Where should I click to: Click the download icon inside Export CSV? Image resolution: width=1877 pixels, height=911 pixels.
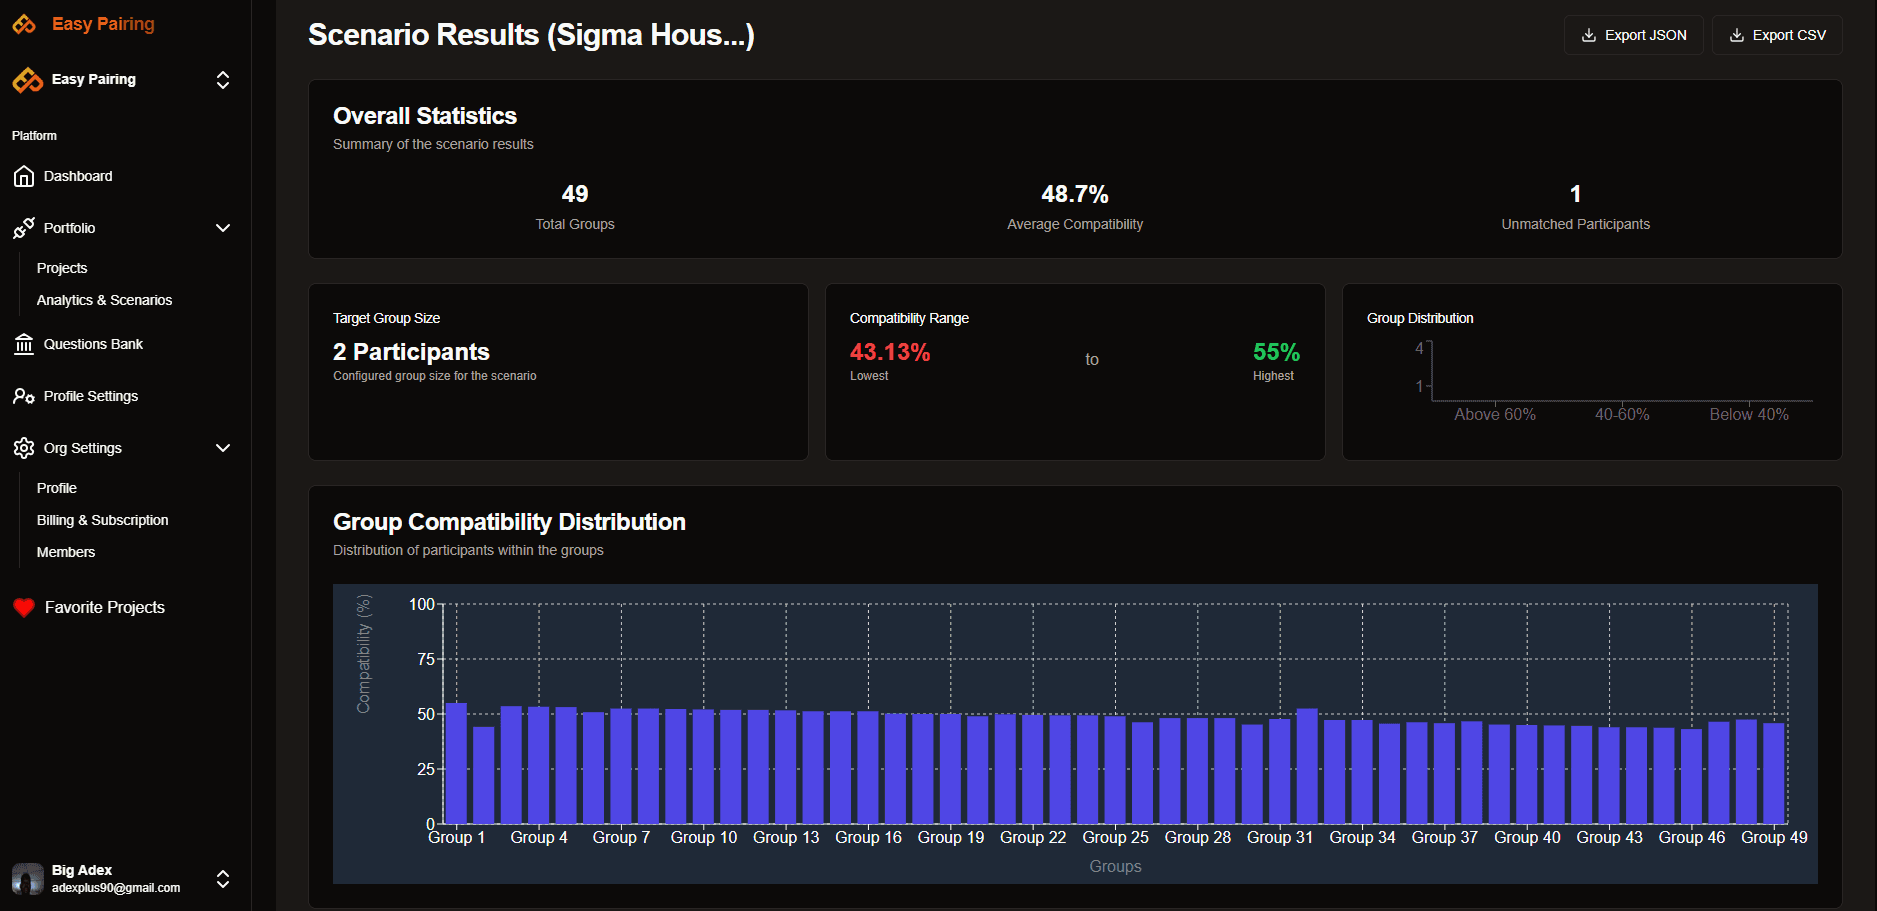1735,35
